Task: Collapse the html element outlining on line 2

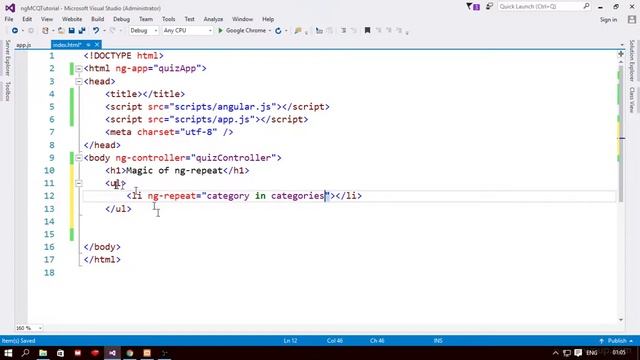Action: pos(79,69)
